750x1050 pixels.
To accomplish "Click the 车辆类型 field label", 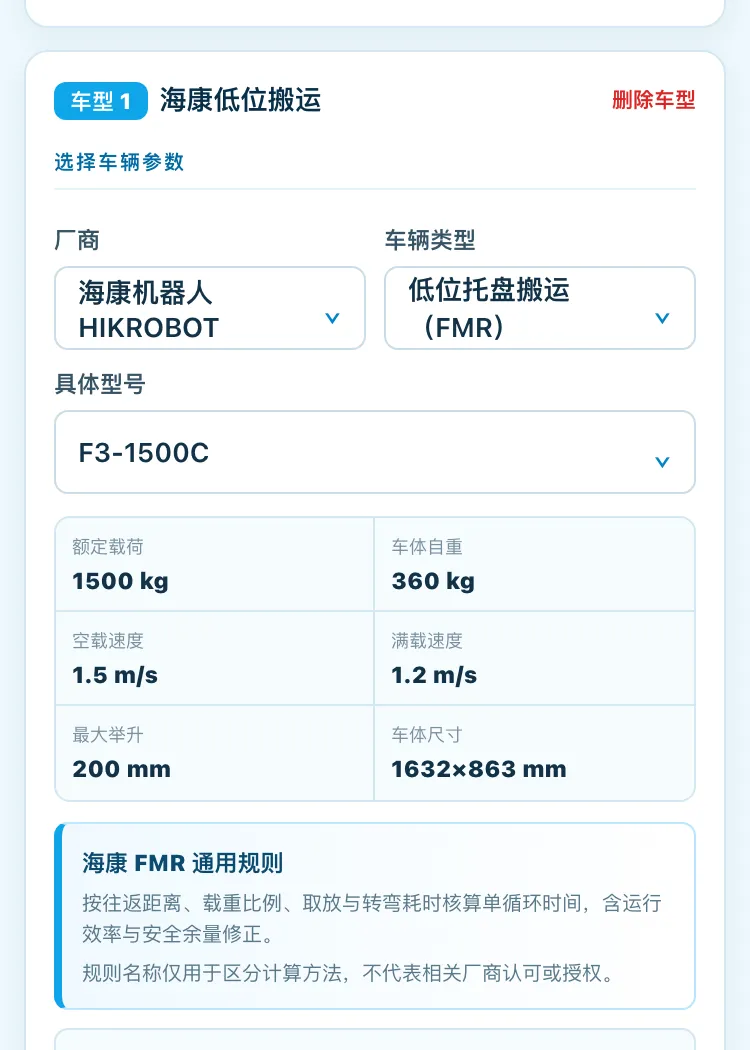I will pyautogui.click(x=430, y=240).
